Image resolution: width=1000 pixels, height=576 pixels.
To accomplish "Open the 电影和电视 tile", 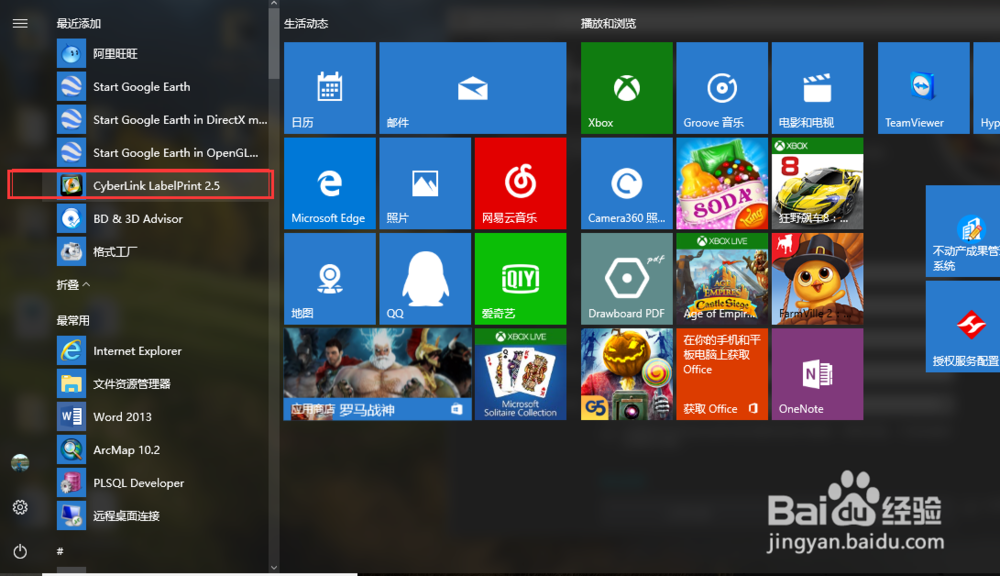I will pos(818,88).
